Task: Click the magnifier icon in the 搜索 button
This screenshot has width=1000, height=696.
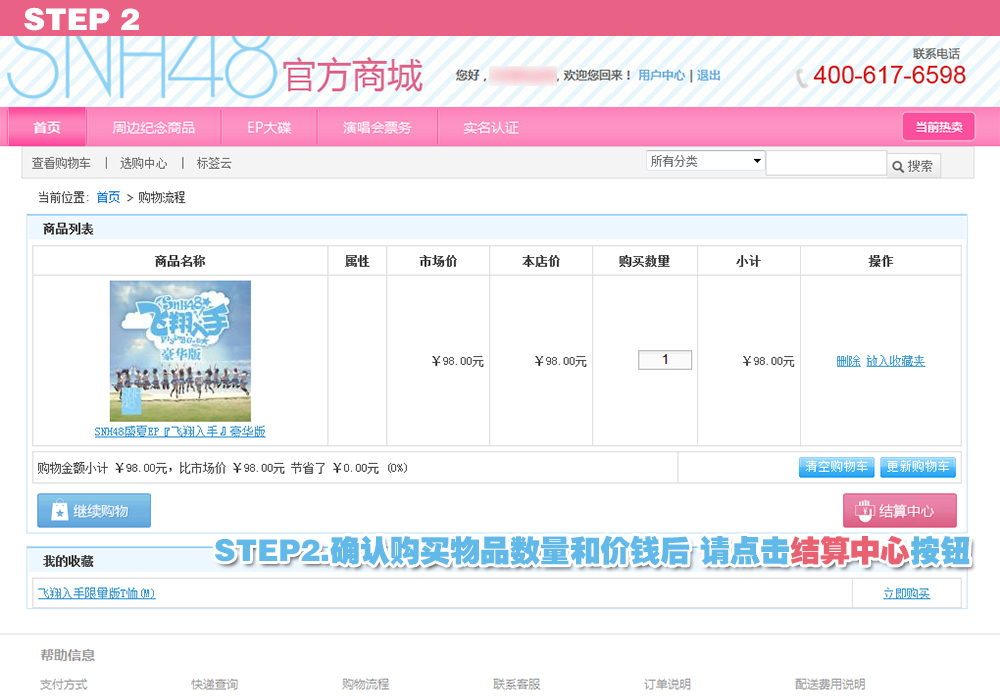Action: [897, 167]
